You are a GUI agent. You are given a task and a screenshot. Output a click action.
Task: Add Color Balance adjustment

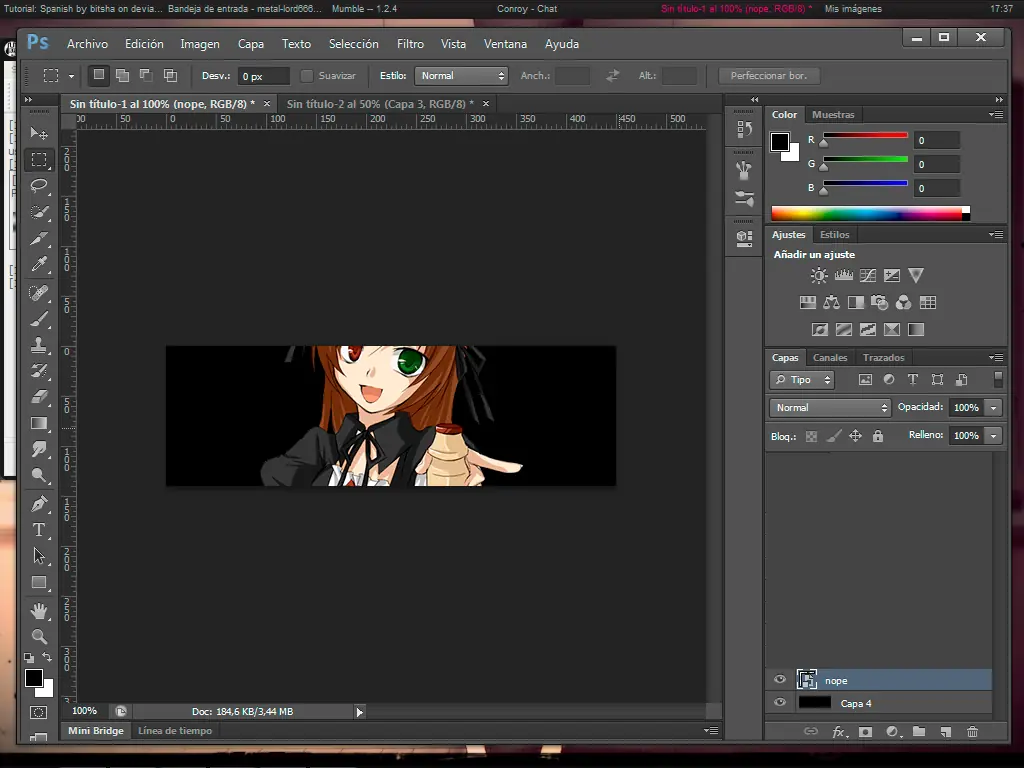point(831,302)
